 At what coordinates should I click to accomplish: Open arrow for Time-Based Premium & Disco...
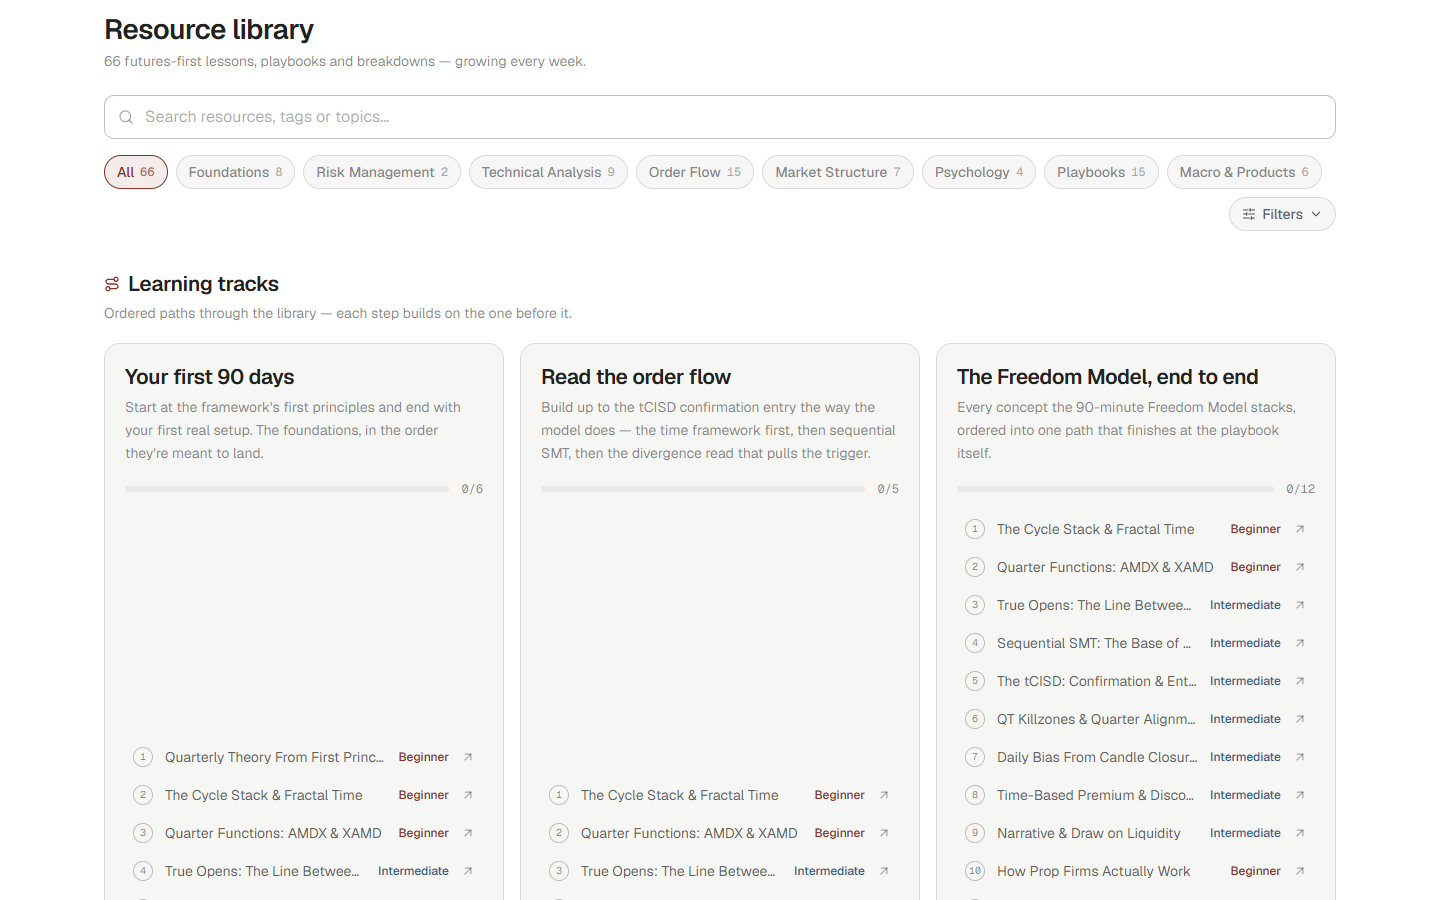pyautogui.click(x=1300, y=795)
